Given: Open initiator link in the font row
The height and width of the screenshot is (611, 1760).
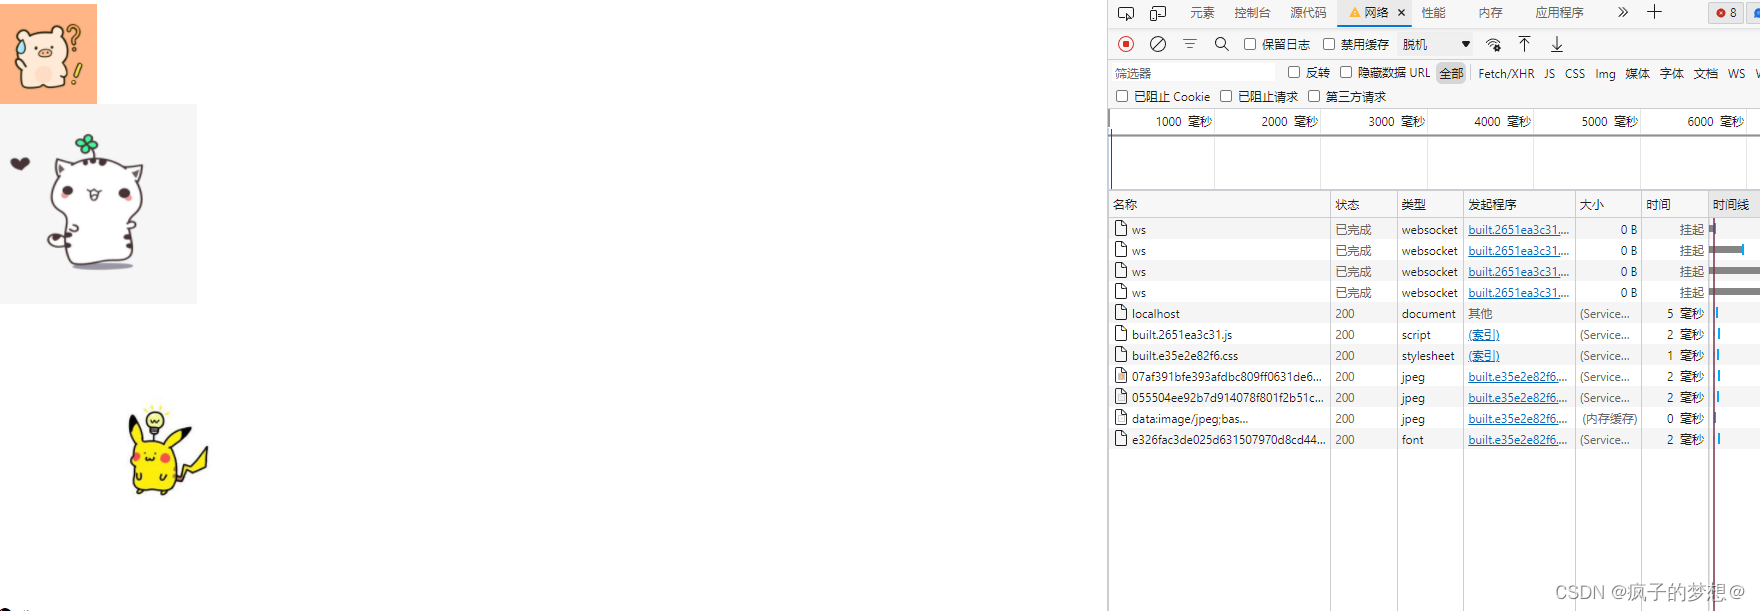Looking at the screenshot, I should [x=1518, y=440].
